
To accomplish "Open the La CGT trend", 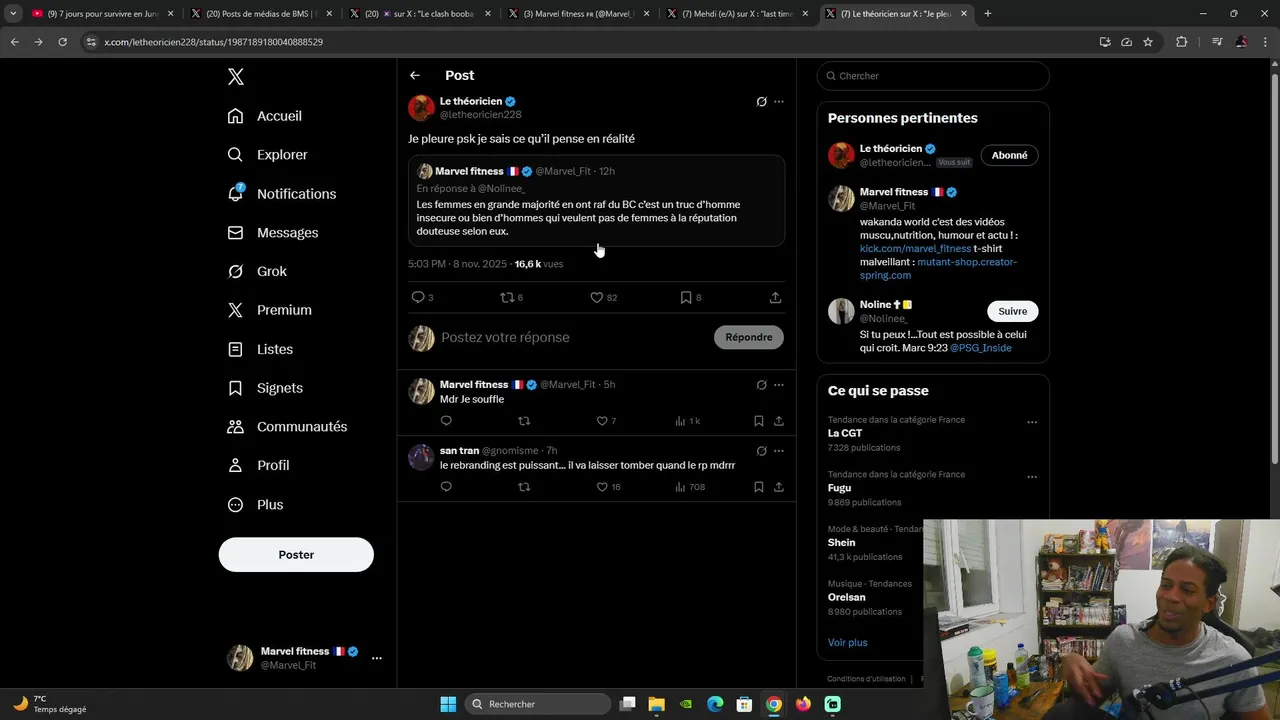I will pyautogui.click(x=845, y=433).
